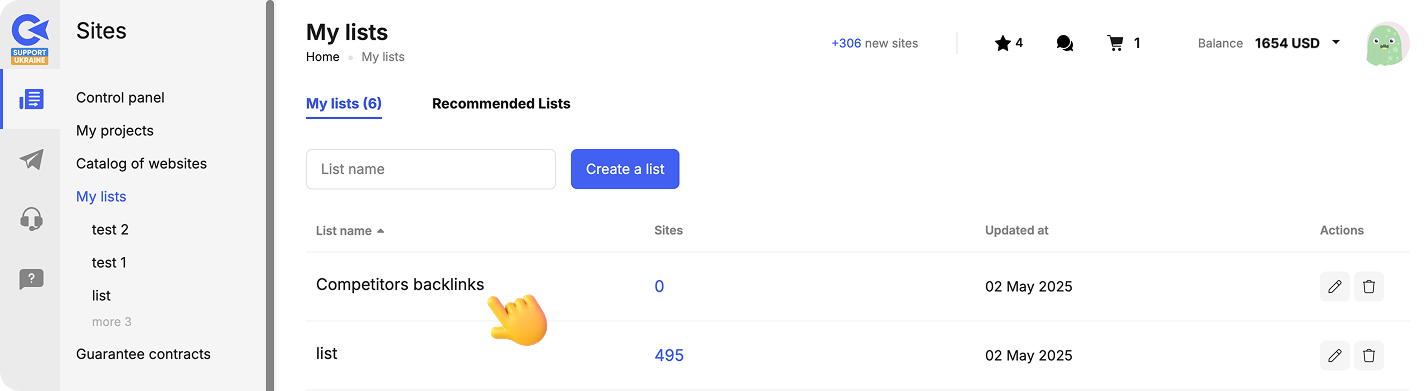Click trash icon for the 'list' row
The image size is (1426, 391).
(x=1369, y=355)
